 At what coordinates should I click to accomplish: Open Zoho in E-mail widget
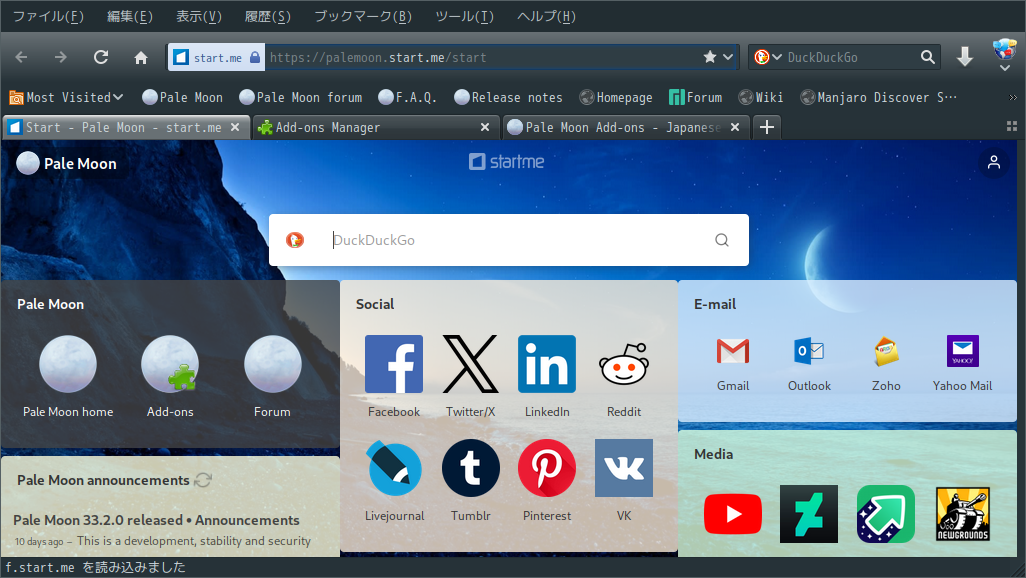pyautogui.click(x=886, y=352)
